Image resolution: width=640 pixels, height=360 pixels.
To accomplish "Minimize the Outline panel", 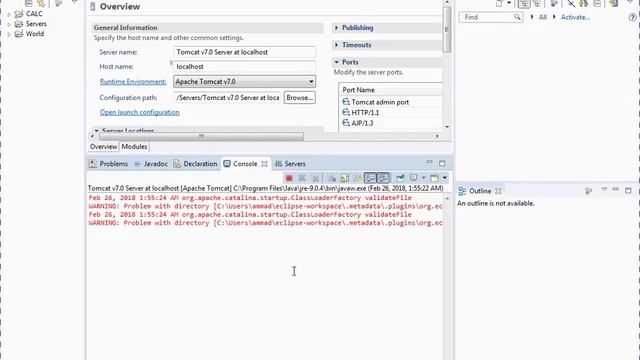I will (x=616, y=189).
